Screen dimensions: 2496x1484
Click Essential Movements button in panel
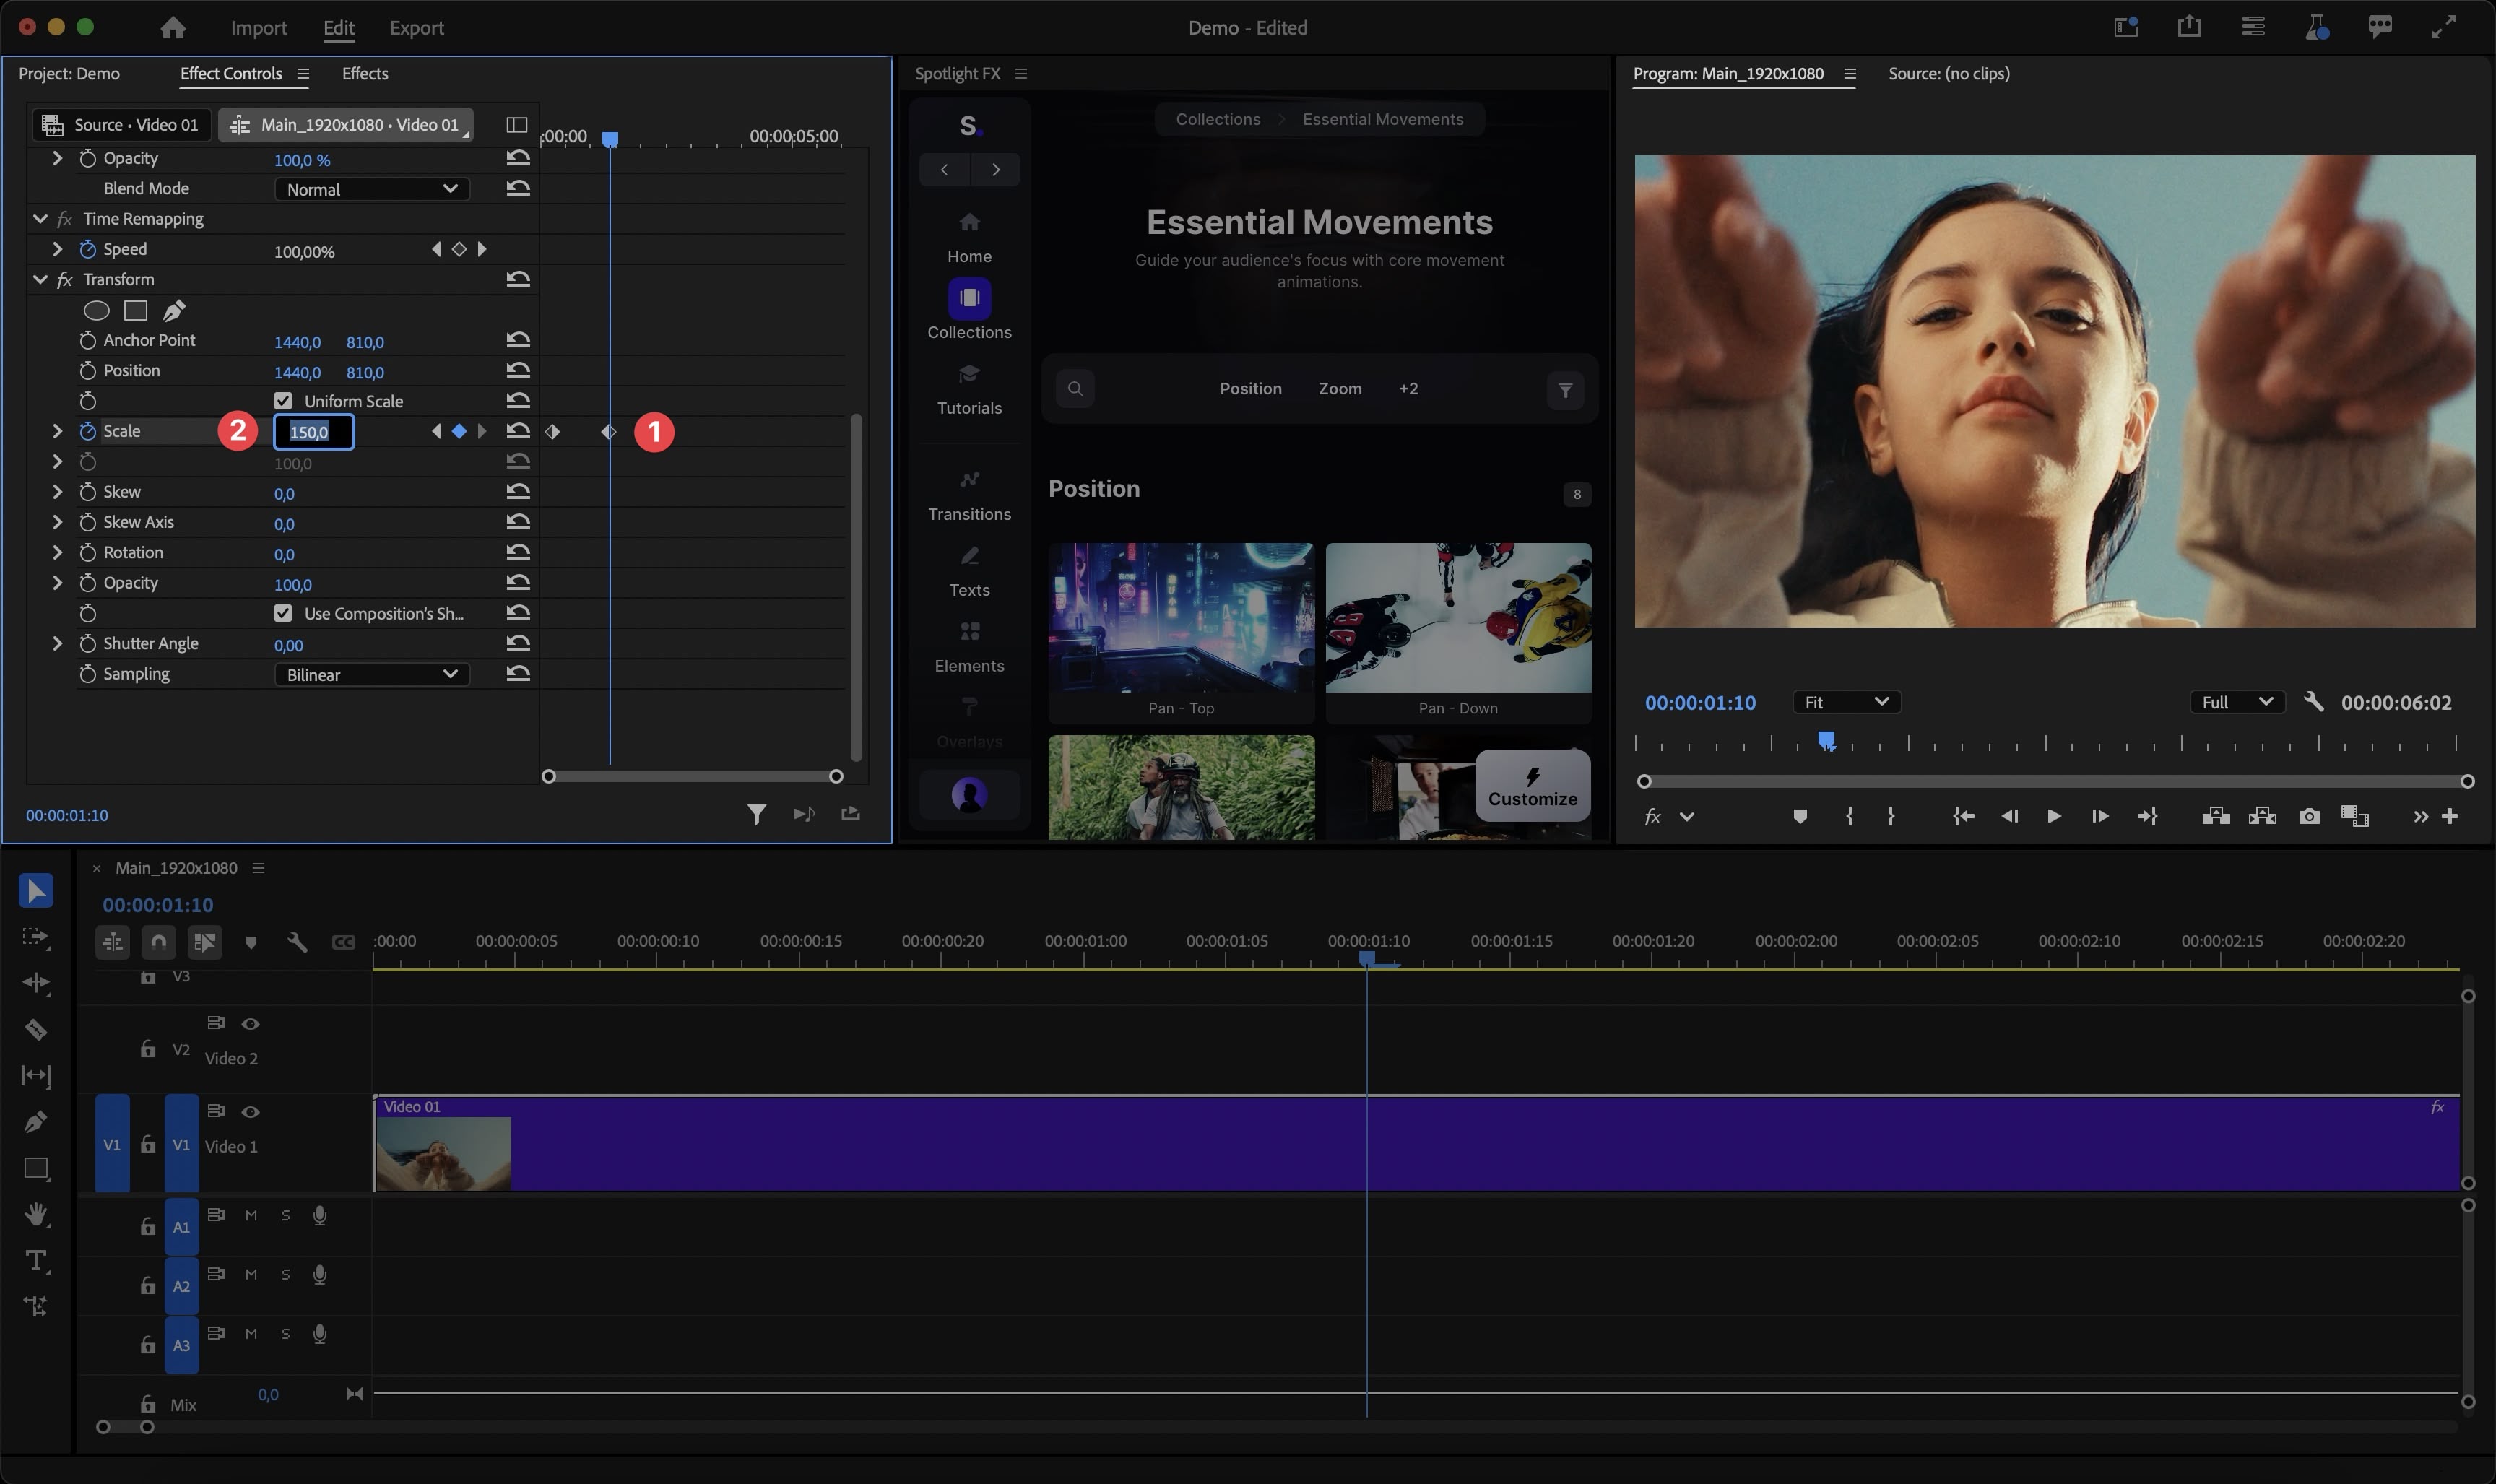[1382, 118]
